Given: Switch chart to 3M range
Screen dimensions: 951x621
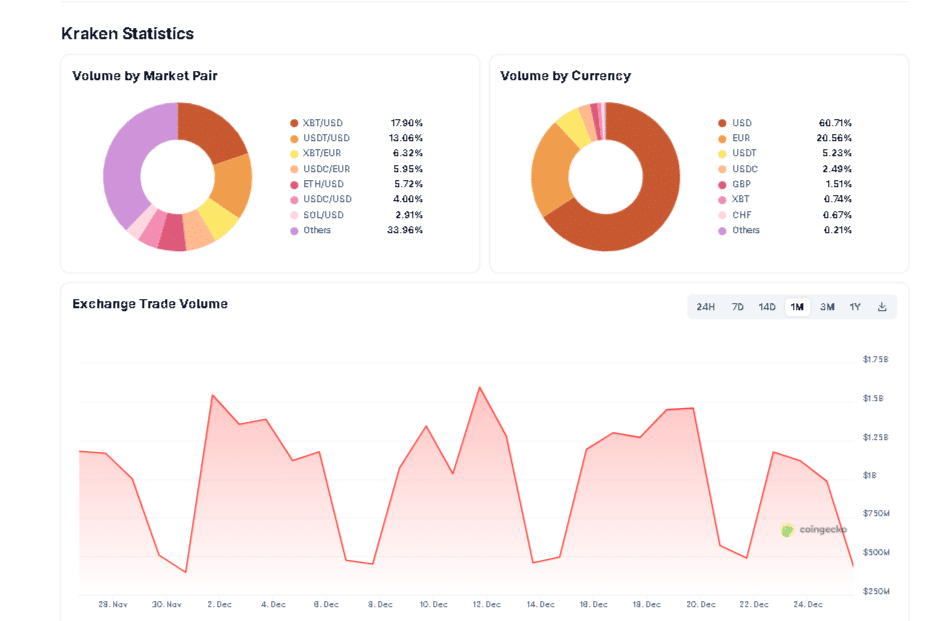Looking at the screenshot, I should pos(827,307).
